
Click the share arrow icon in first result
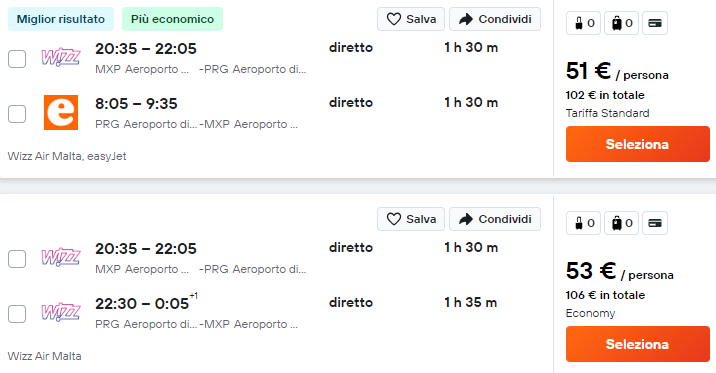[x=466, y=19]
